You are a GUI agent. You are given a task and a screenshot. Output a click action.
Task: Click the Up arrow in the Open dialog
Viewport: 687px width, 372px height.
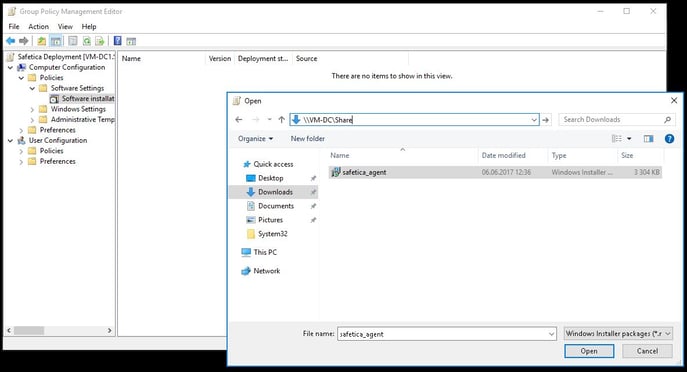coord(282,120)
